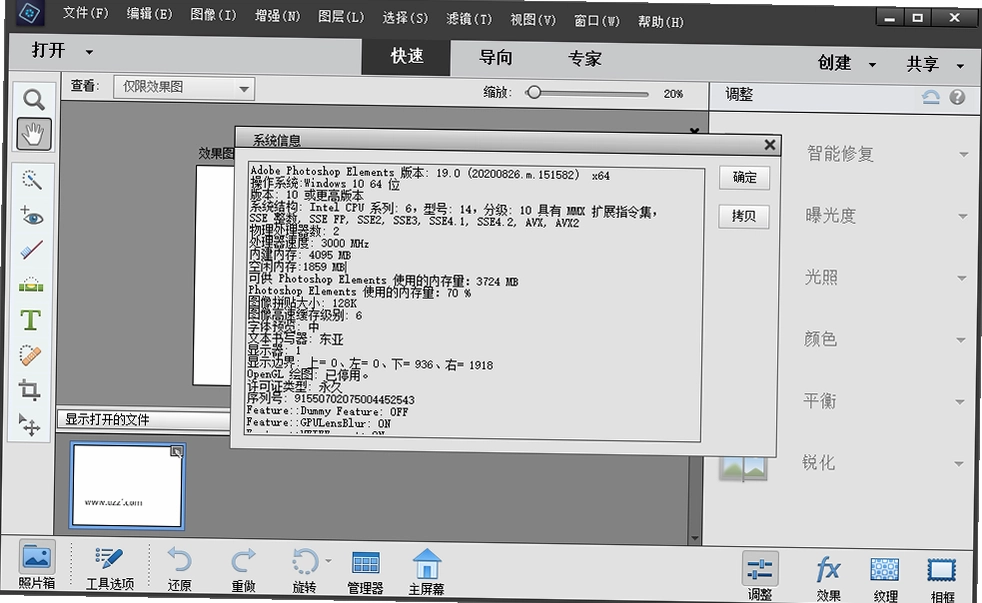982x603 pixels.
Task: Close the 系统信息 dialog
Action: (x=770, y=145)
